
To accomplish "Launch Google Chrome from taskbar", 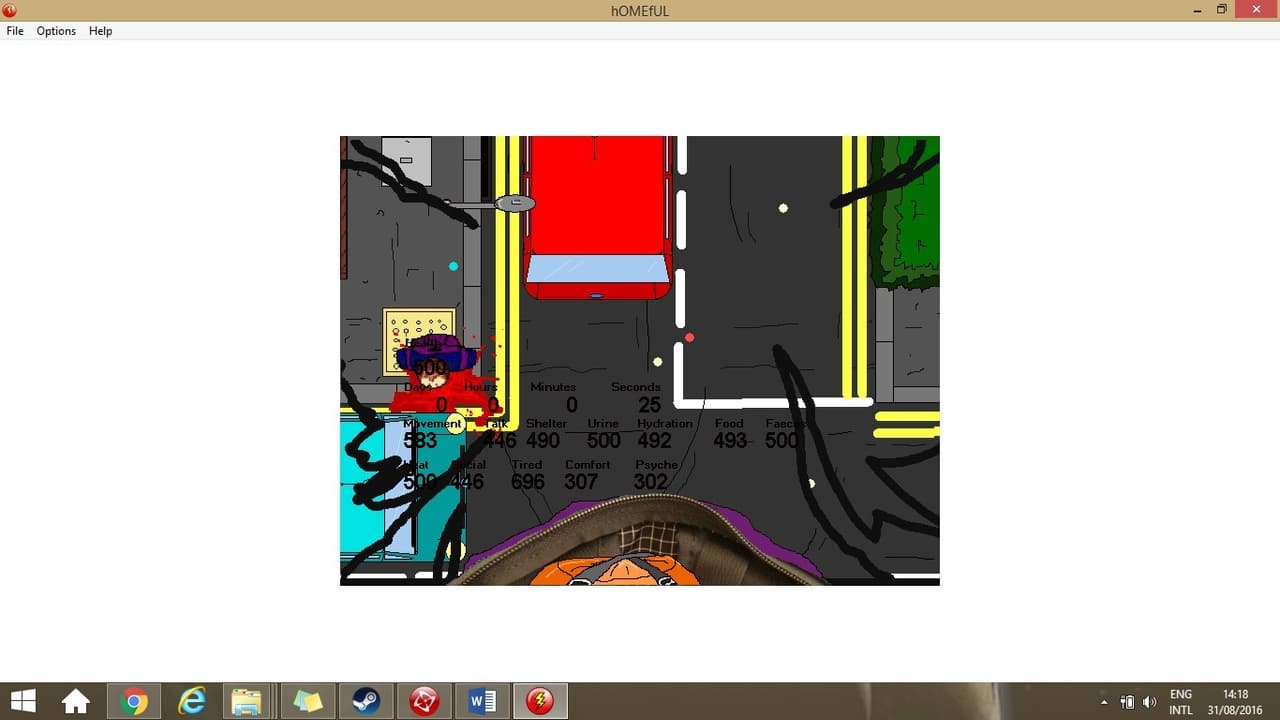I will pos(133,701).
